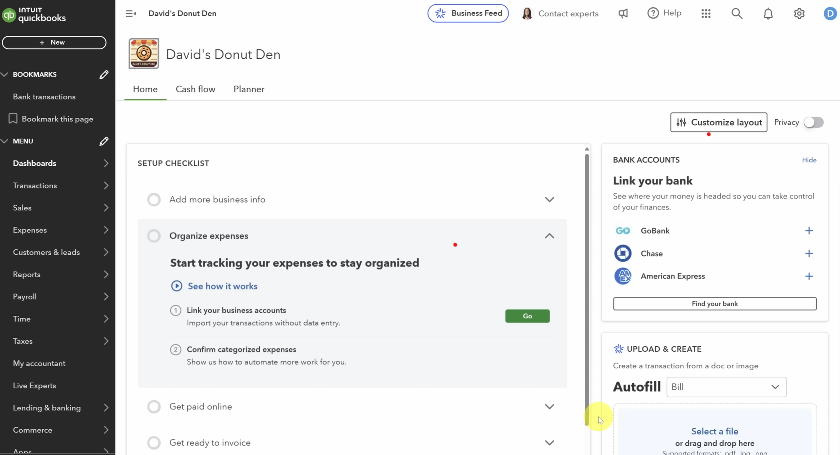Click the Help question mark icon
Screen dimensions: 840x455
[652, 13]
